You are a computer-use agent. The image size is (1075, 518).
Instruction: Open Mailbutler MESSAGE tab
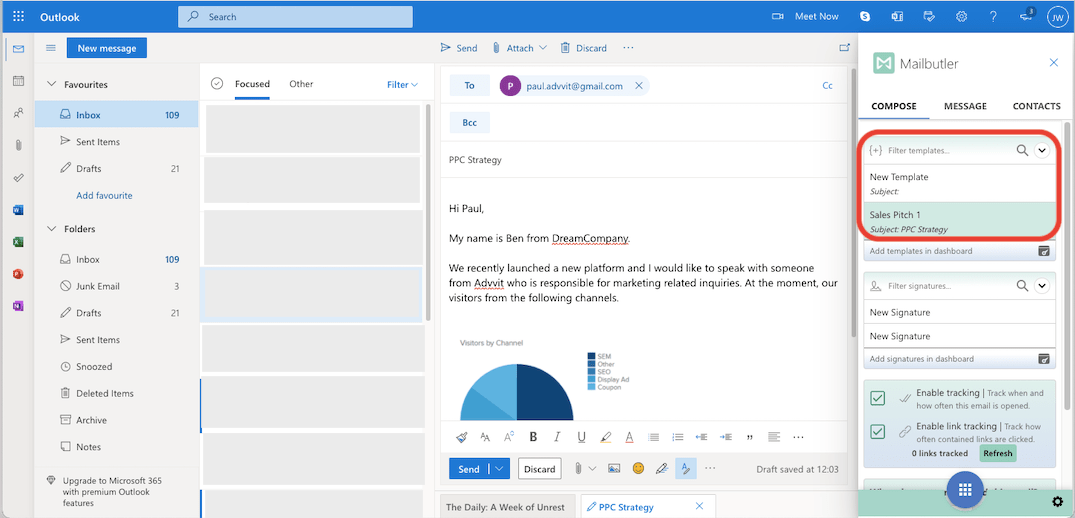click(x=965, y=106)
